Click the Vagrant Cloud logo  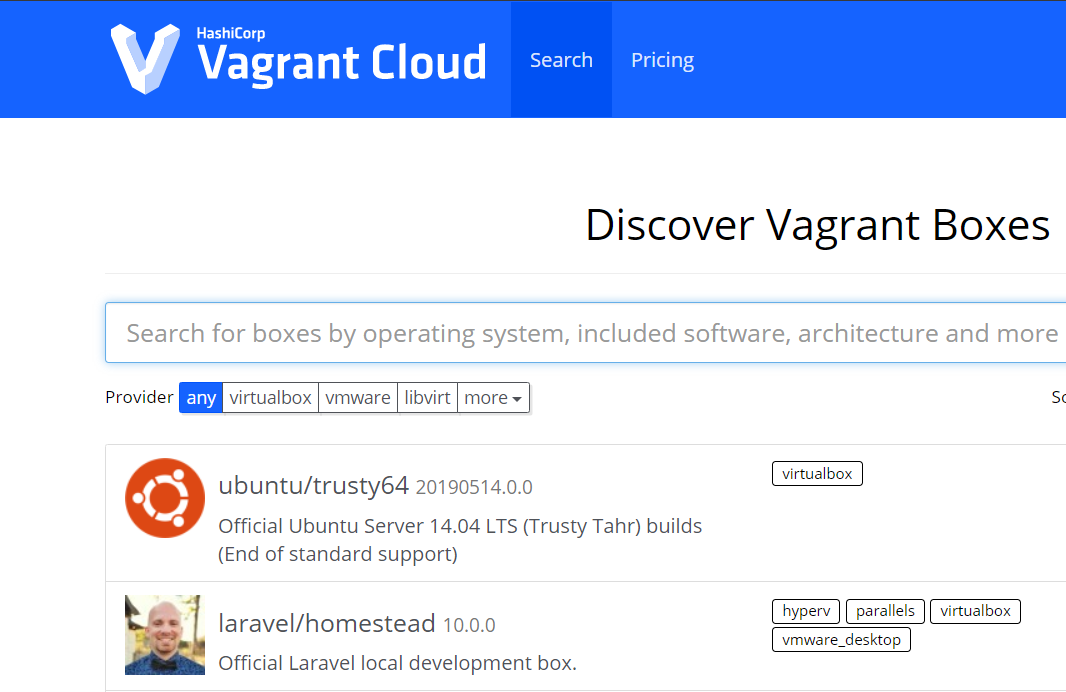pos(300,60)
